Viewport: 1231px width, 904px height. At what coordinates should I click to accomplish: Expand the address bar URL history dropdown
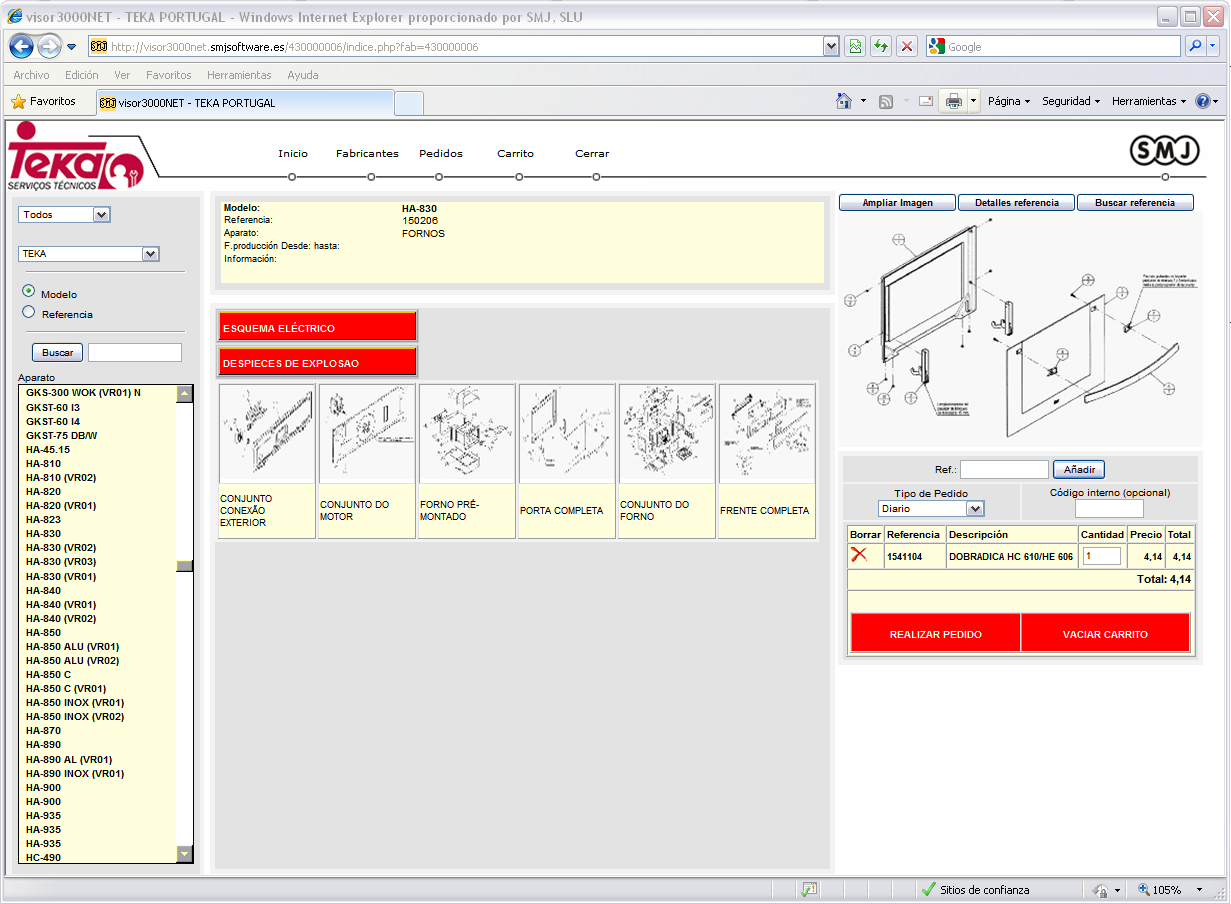[830, 46]
